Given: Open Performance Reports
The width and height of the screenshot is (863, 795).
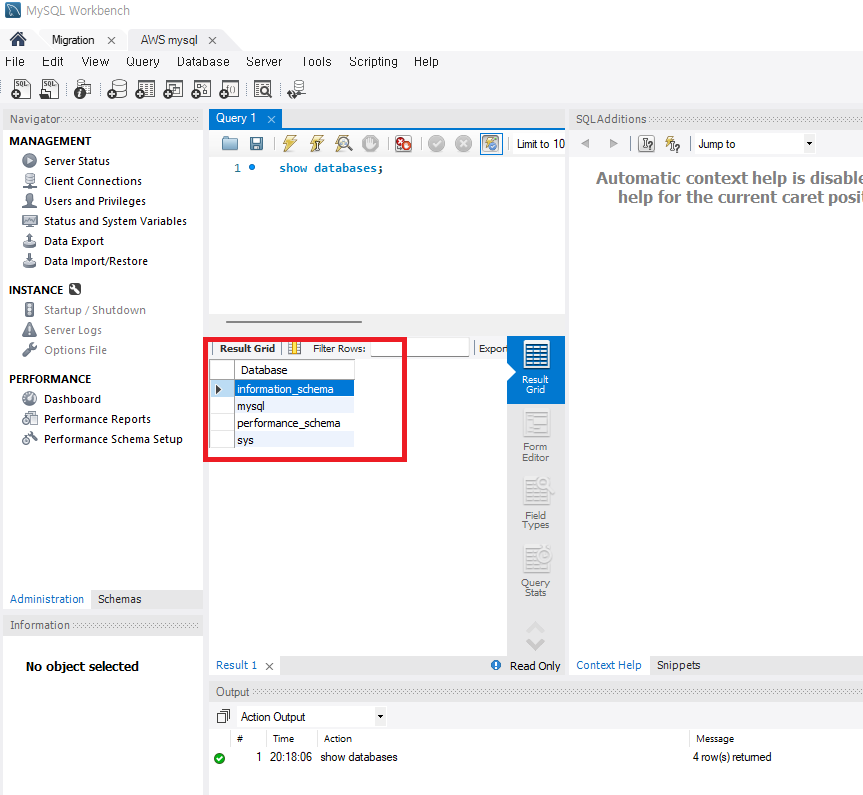Looking at the screenshot, I should pyautogui.click(x=97, y=419).
